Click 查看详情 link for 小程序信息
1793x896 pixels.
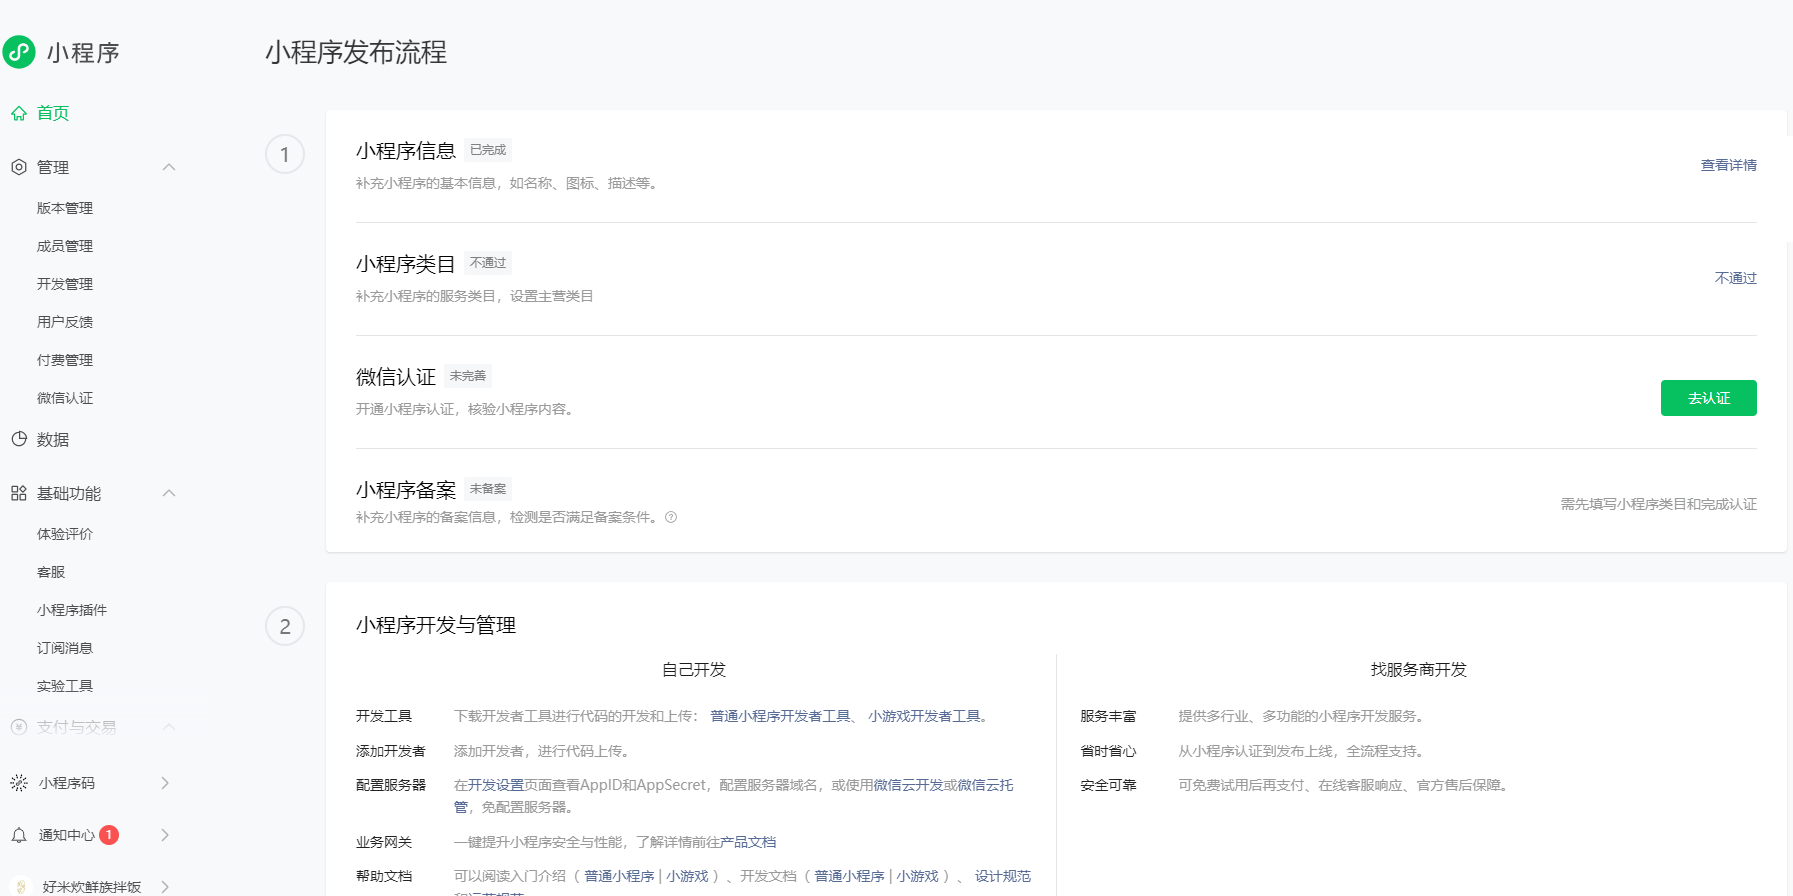[x=1728, y=165]
